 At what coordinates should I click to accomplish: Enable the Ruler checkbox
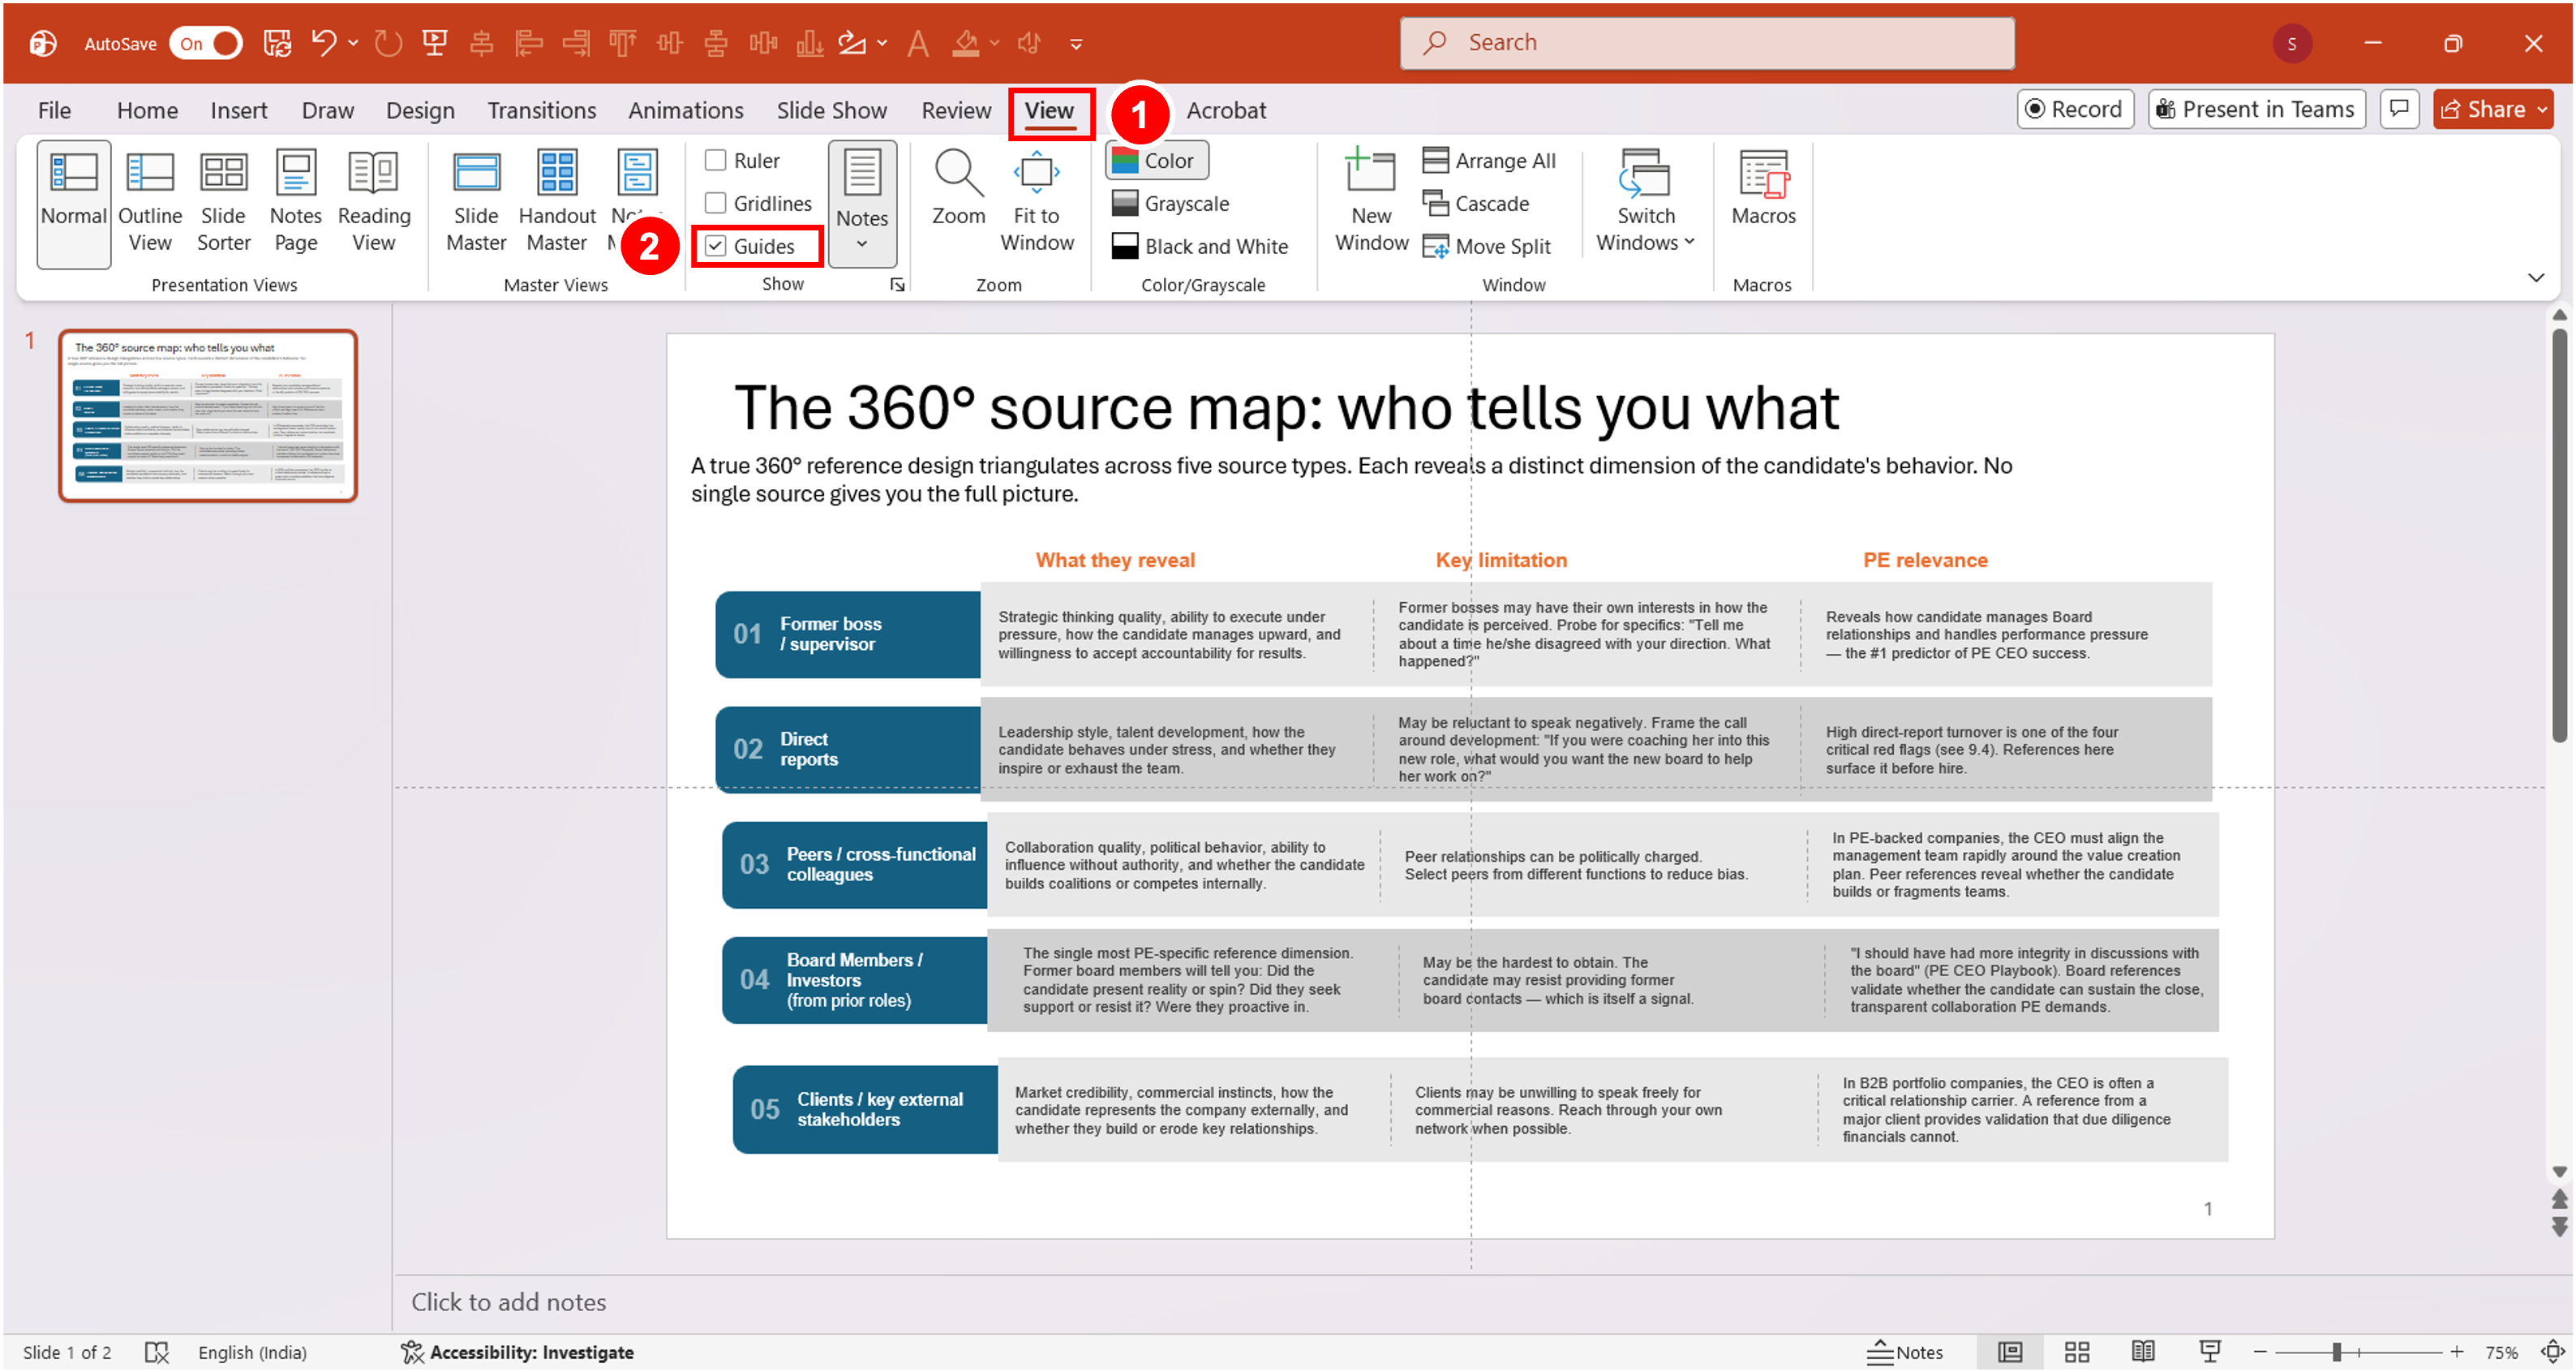[x=716, y=160]
